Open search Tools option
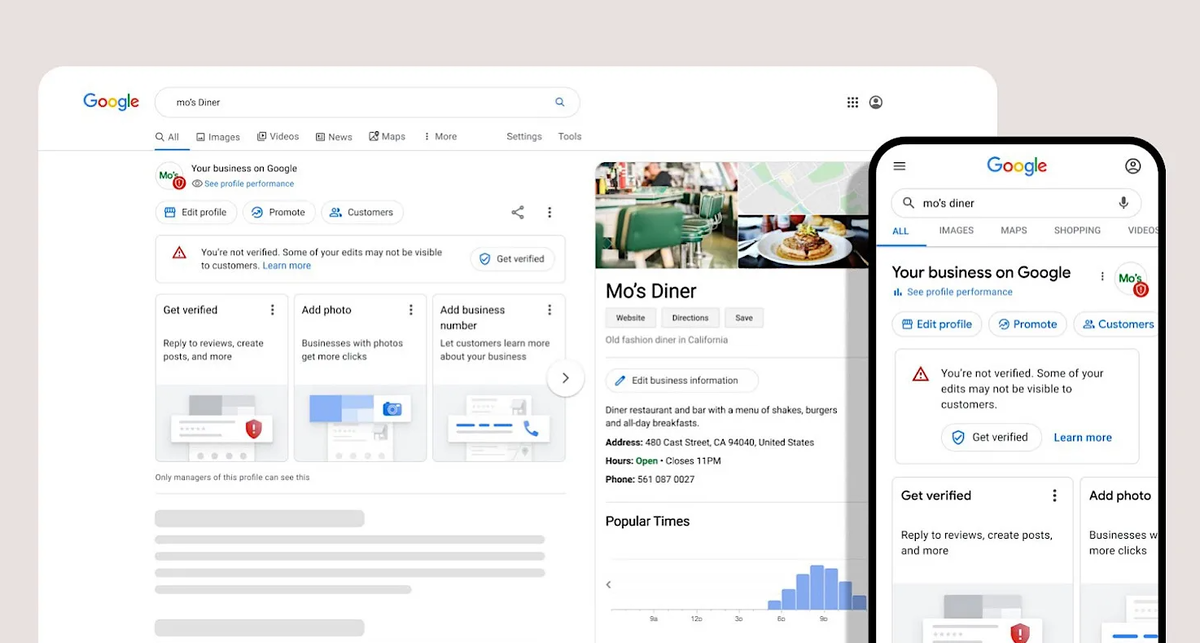This screenshot has width=1200, height=643. (570, 137)
